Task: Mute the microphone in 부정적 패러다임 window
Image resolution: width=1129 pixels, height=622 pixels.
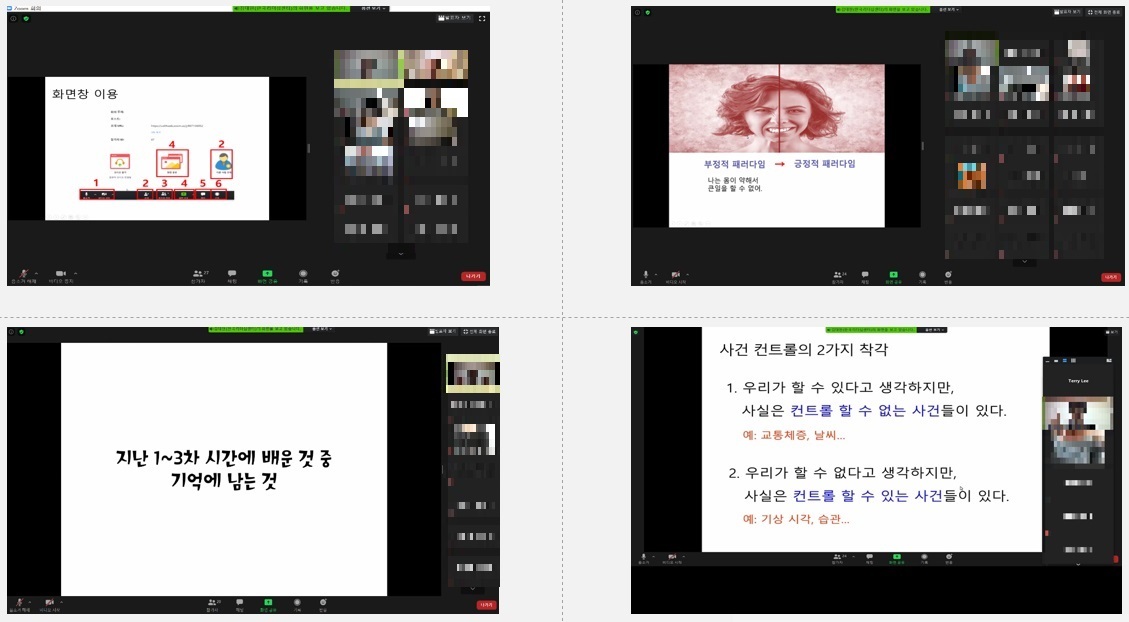Action: pos(646,276)
